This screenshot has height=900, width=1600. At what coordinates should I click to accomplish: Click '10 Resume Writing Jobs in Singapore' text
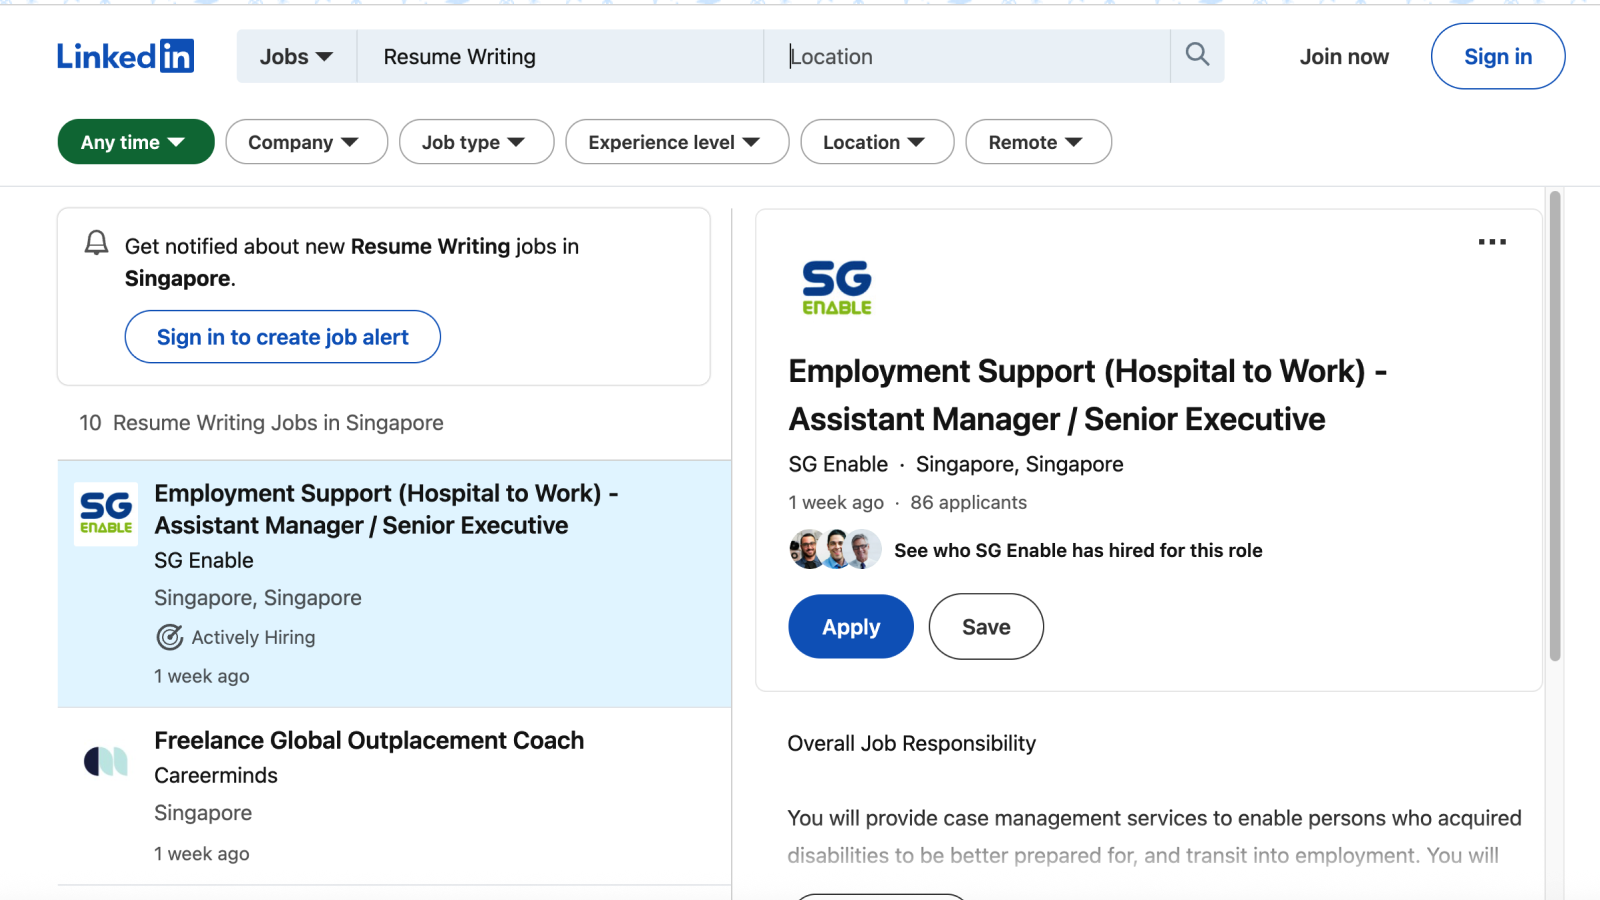261,423
